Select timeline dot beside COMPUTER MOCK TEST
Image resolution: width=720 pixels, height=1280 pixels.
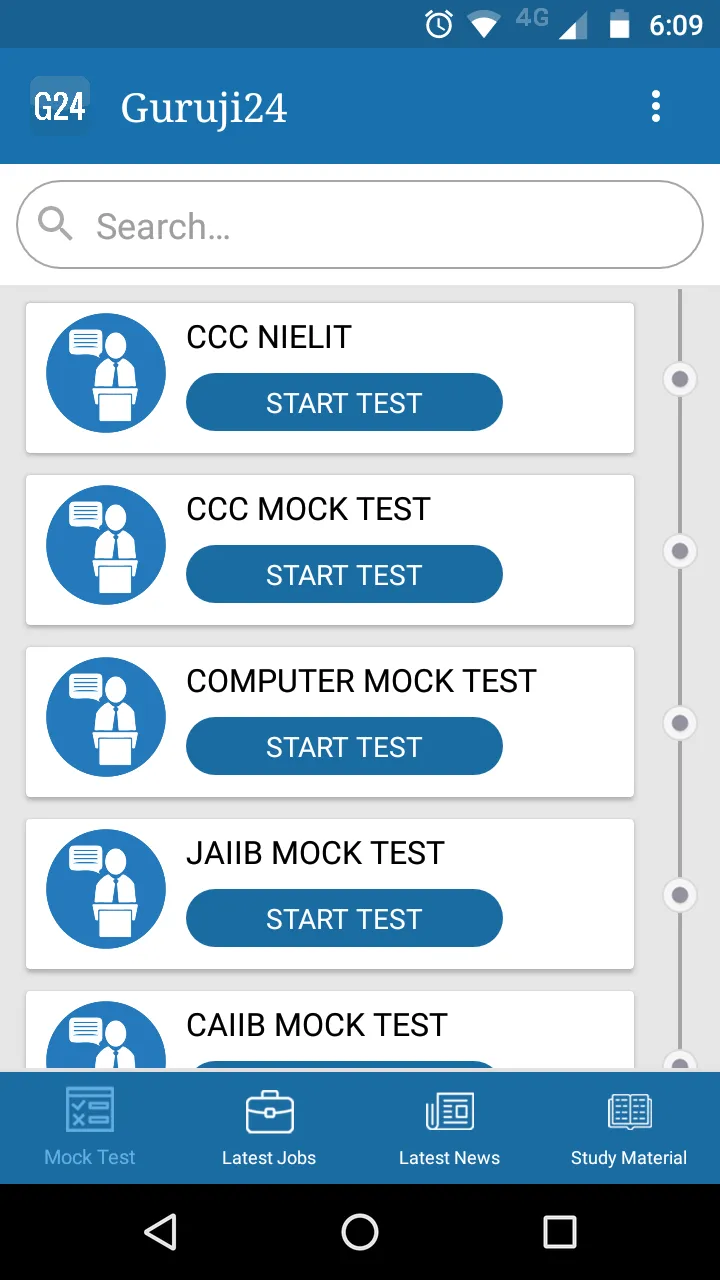point(680,723)
